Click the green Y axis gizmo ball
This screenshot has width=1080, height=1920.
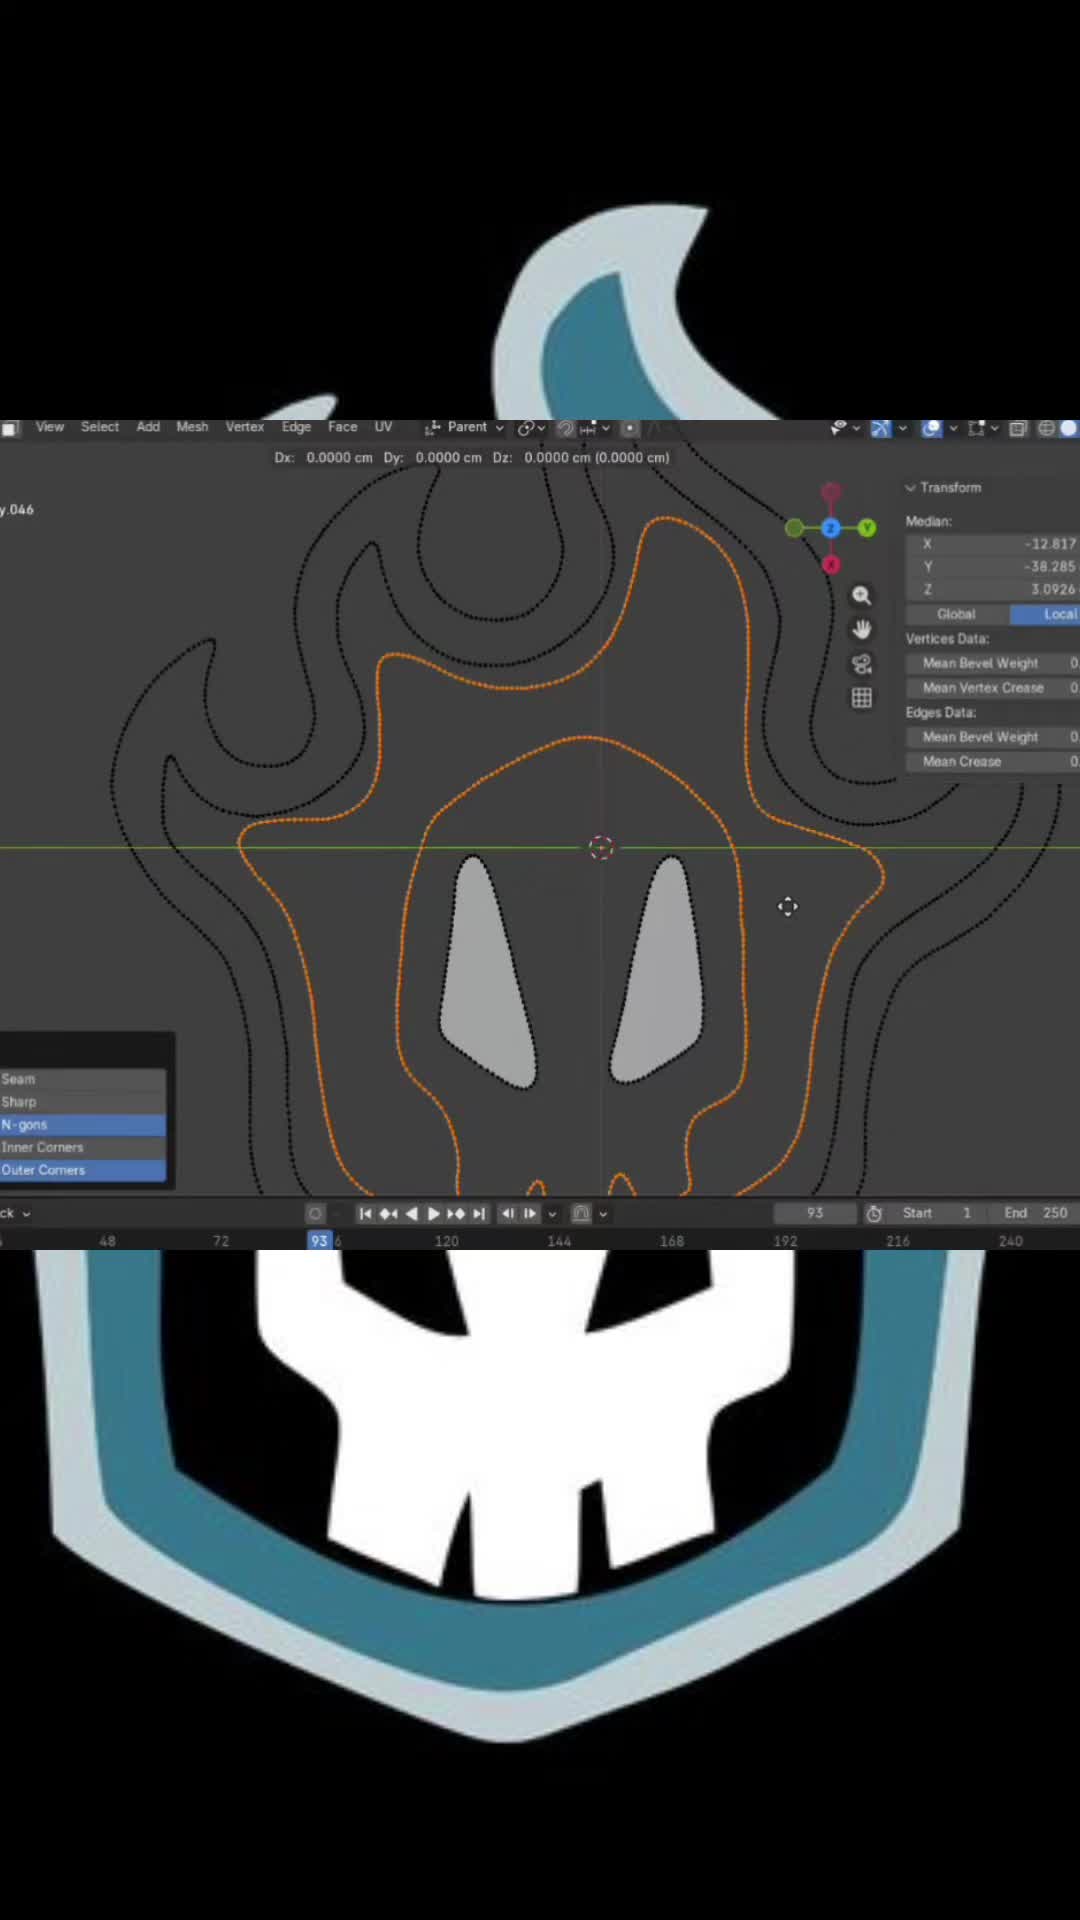pos(867,527)
